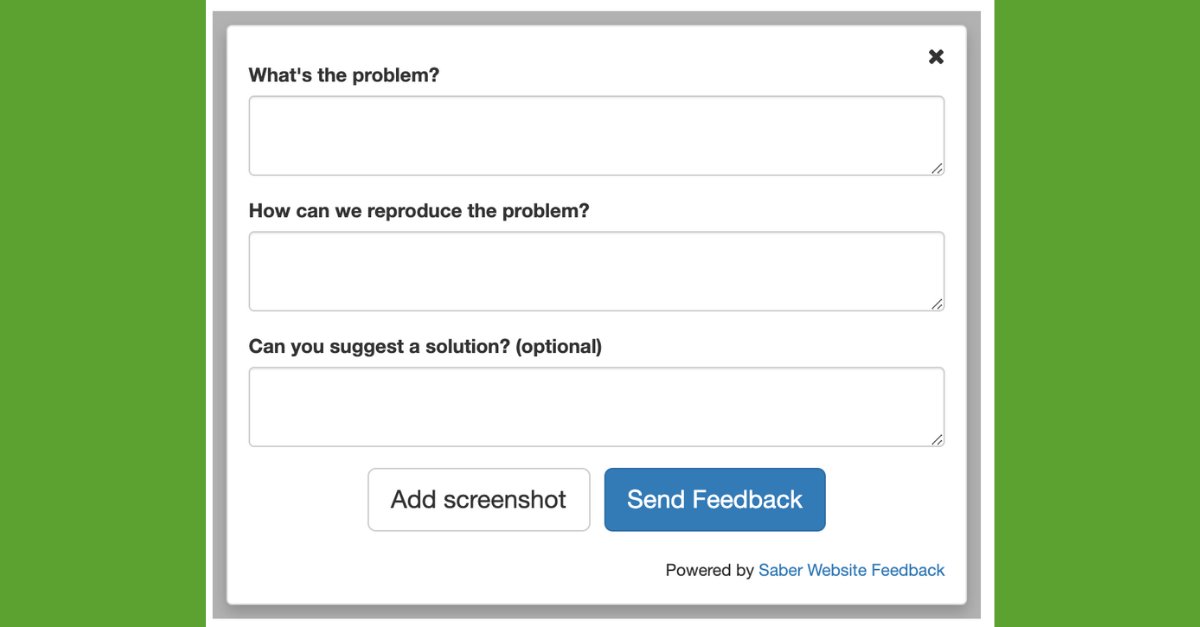Click the resize grip of the reproduce text area
The width and height of the screenshot is (1200, 627).
coord(937,304)
